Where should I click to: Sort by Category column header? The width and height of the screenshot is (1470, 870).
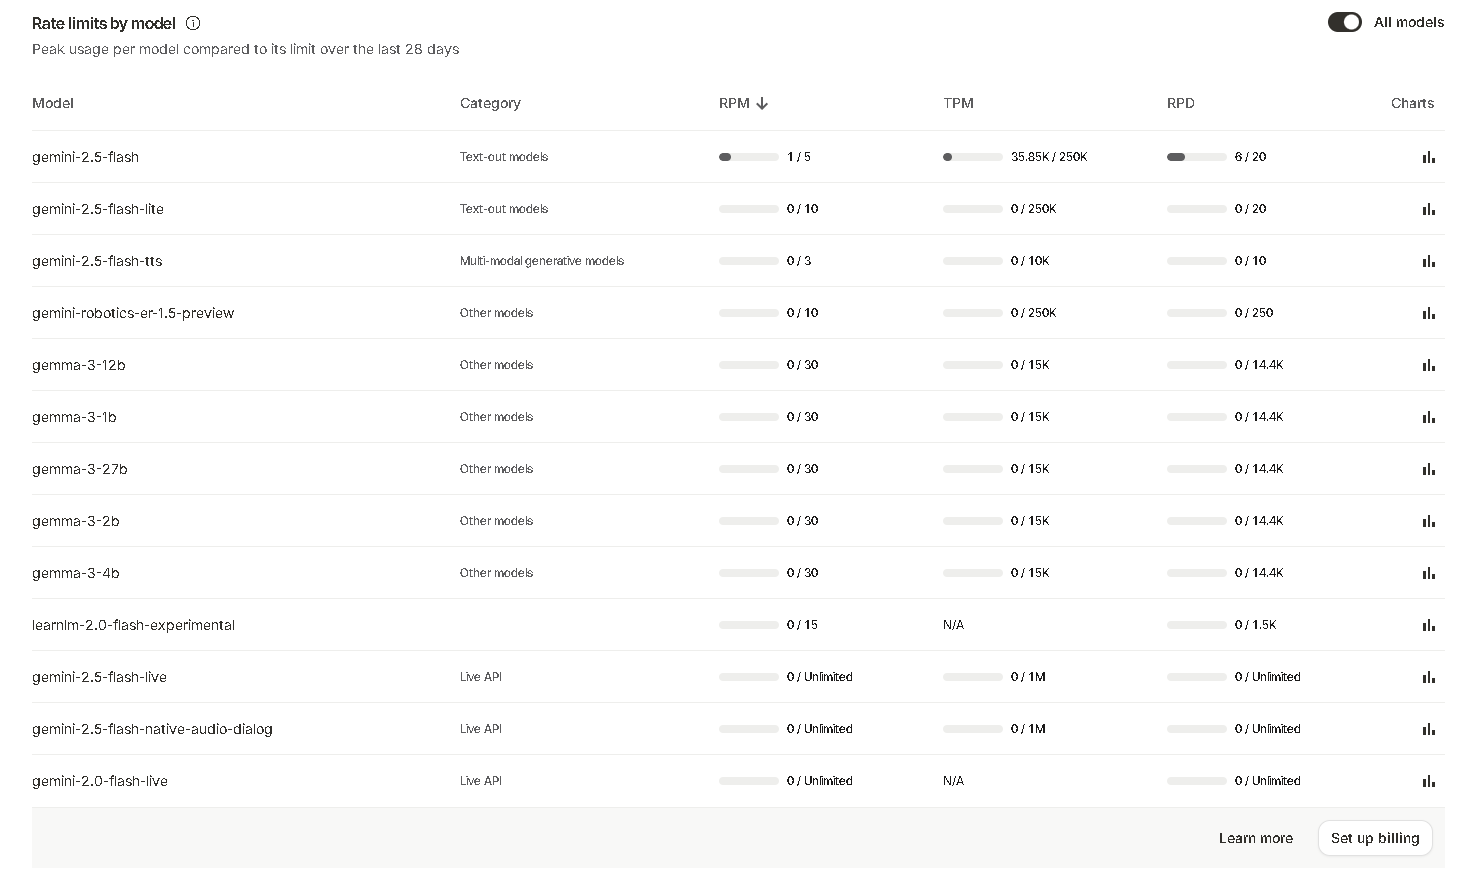click(x=490, y=103)
